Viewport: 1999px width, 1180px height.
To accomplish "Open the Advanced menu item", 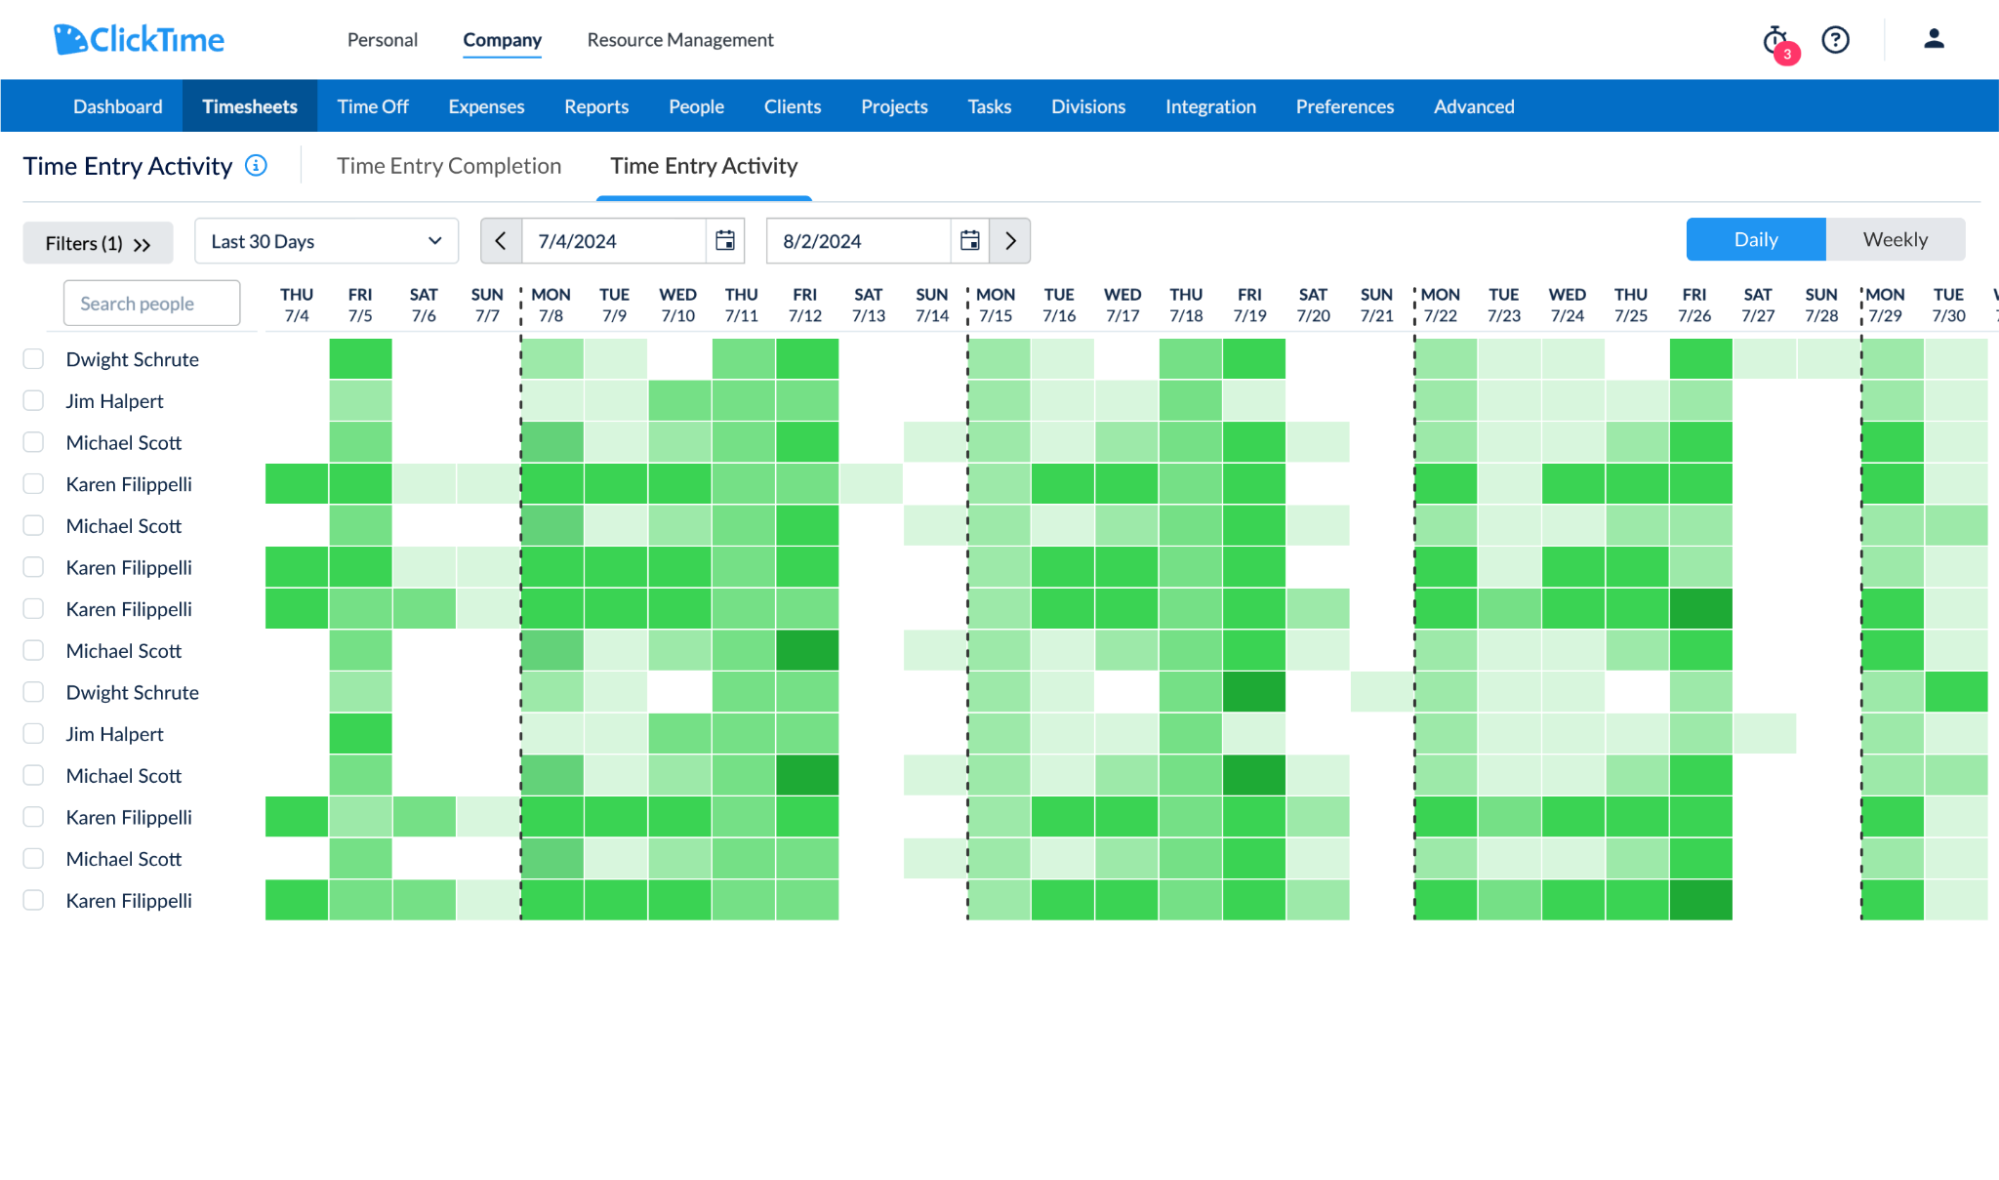I will [x=1474, y=106].
